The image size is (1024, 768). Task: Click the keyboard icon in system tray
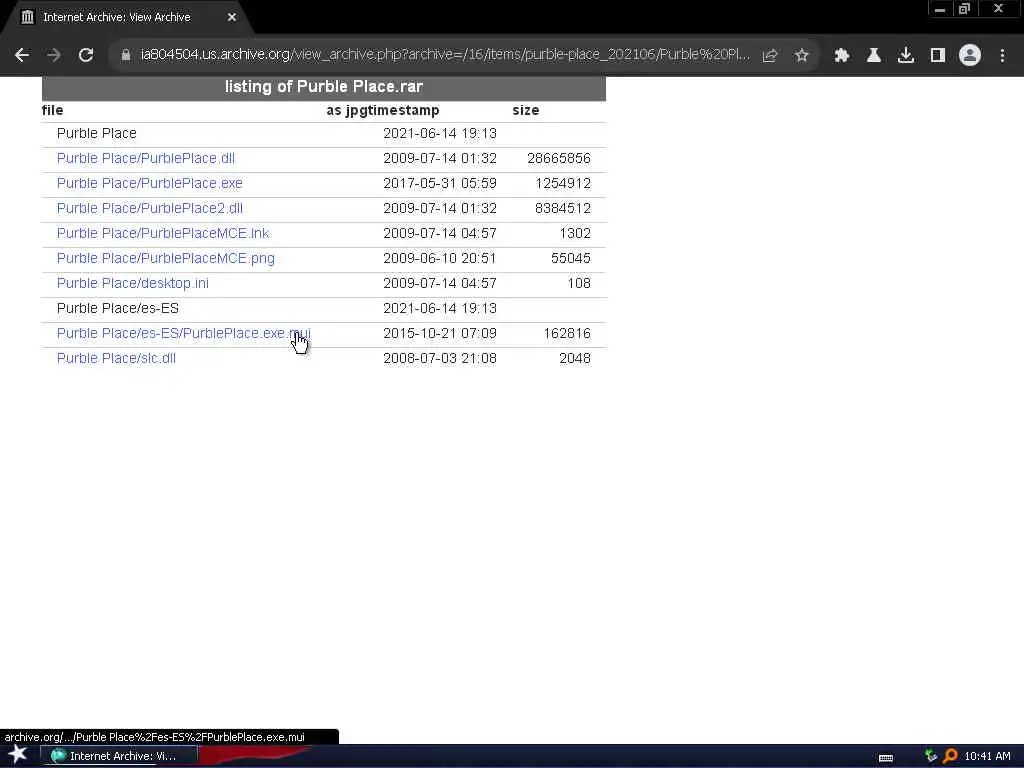(886, 757)
